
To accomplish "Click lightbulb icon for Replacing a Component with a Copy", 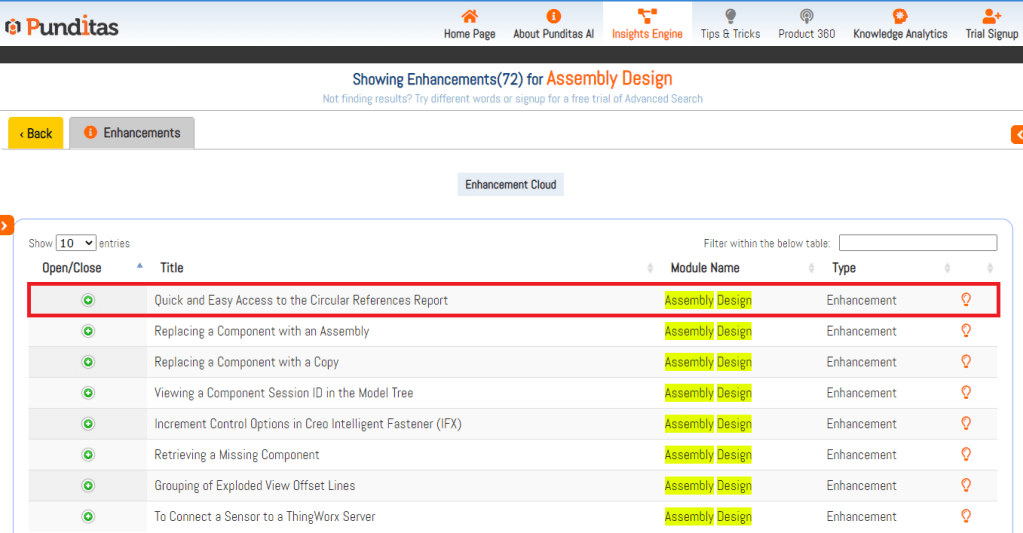I will tap(966, 362).
